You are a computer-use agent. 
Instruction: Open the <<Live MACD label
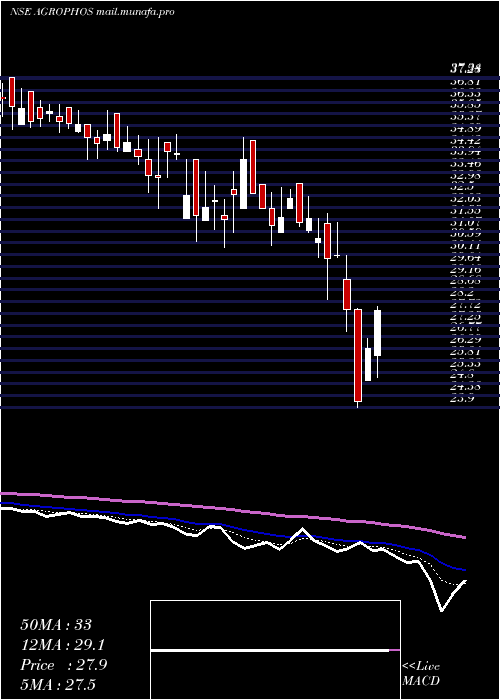tap(421, 673)
